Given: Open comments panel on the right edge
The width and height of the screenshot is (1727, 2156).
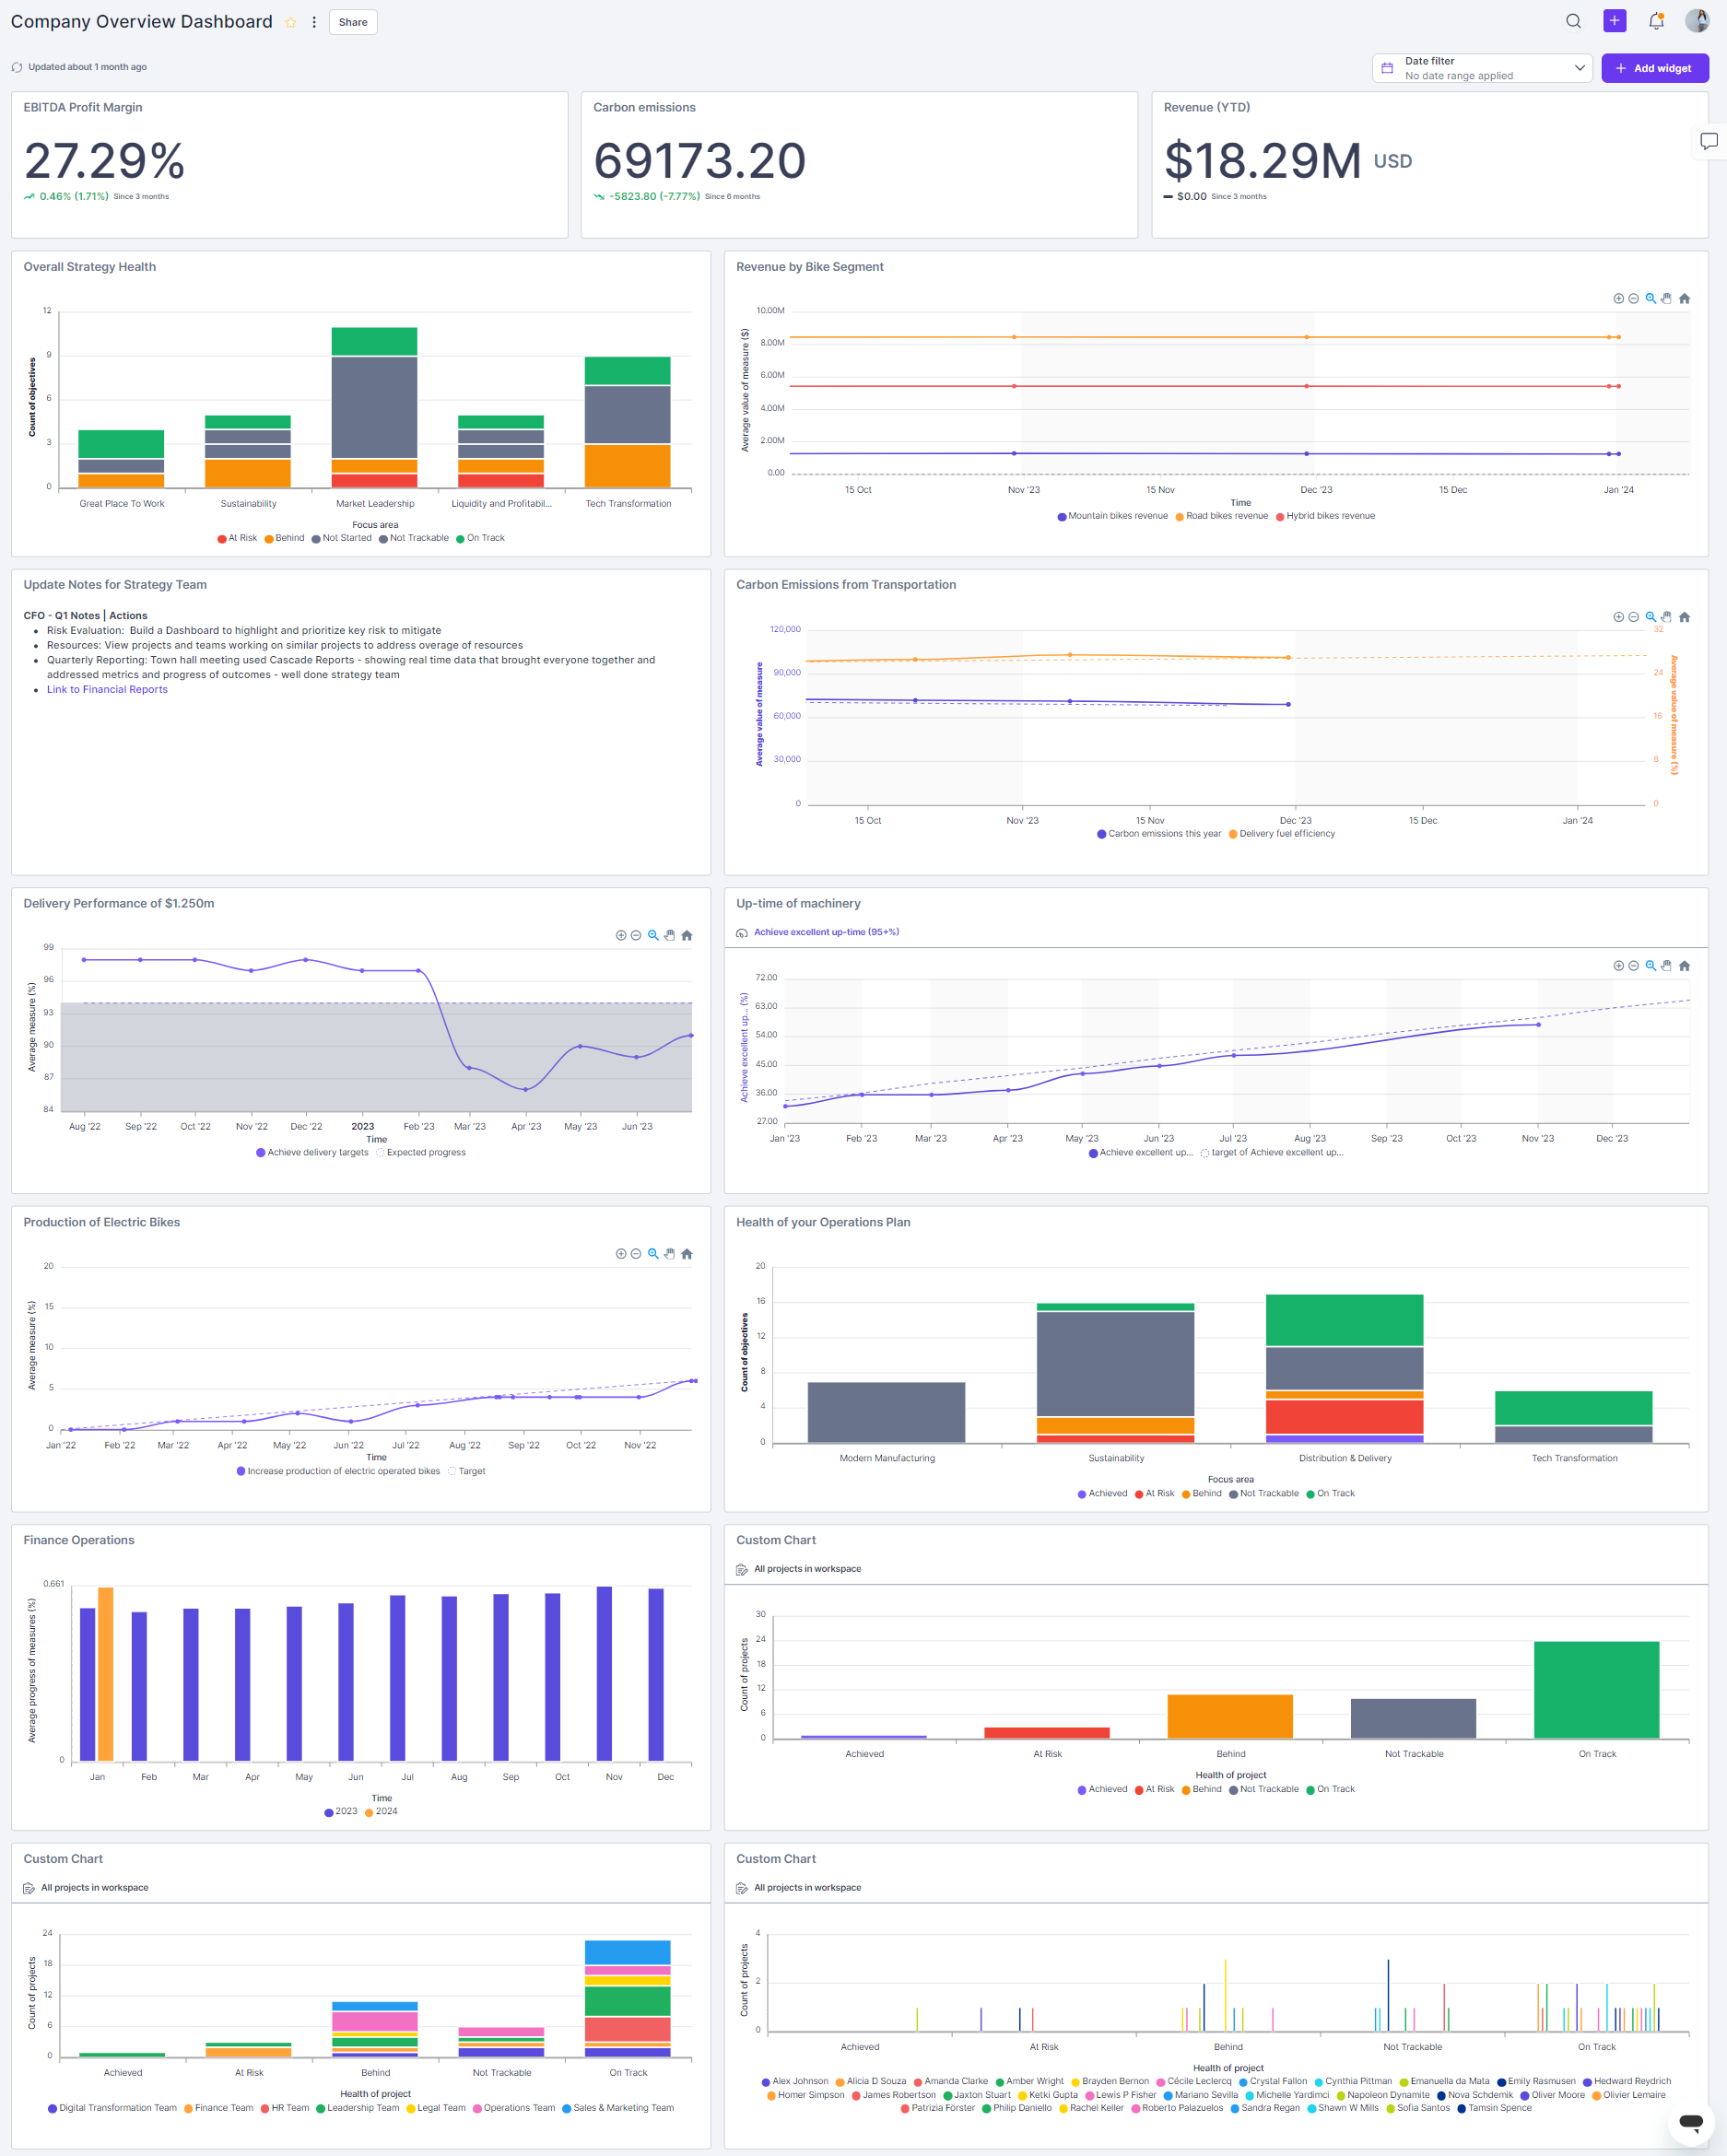Looking at the screenshot, I should [x=1709, y=141].
